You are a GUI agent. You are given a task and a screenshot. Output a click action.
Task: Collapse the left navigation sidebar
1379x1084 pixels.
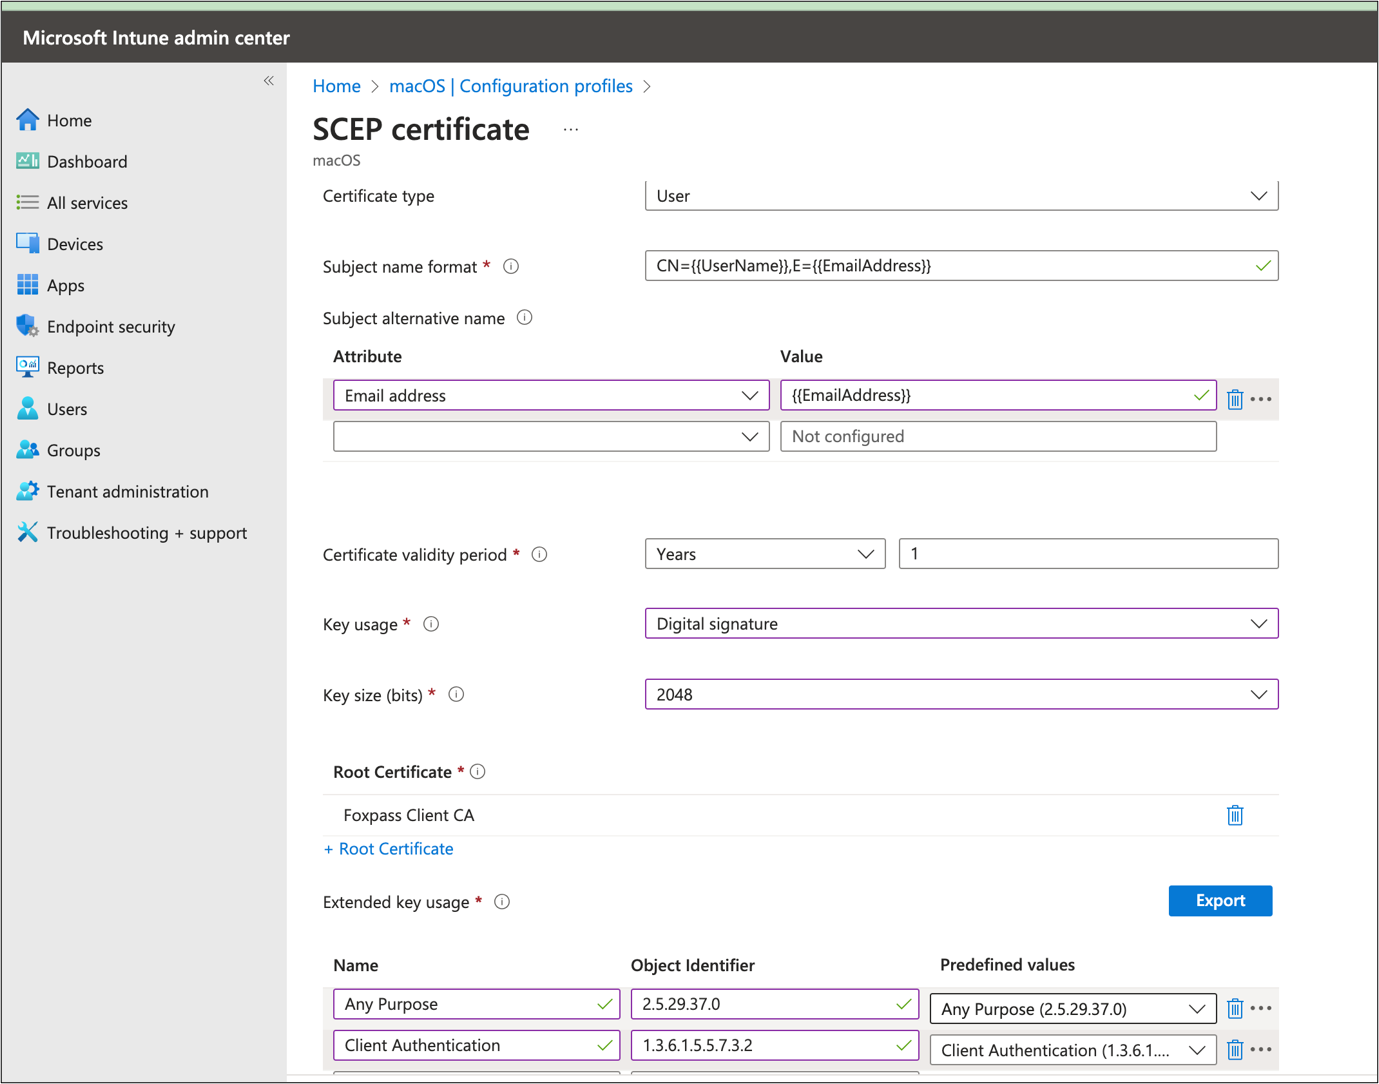[x=268, y=81]
